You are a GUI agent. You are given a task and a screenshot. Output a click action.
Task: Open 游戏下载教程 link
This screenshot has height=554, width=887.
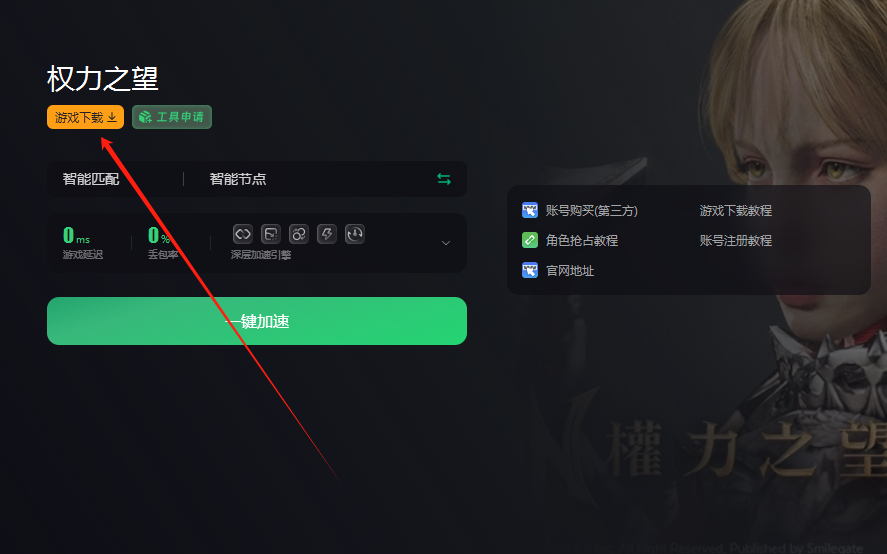pyautogui.click(x=735, y=211)
